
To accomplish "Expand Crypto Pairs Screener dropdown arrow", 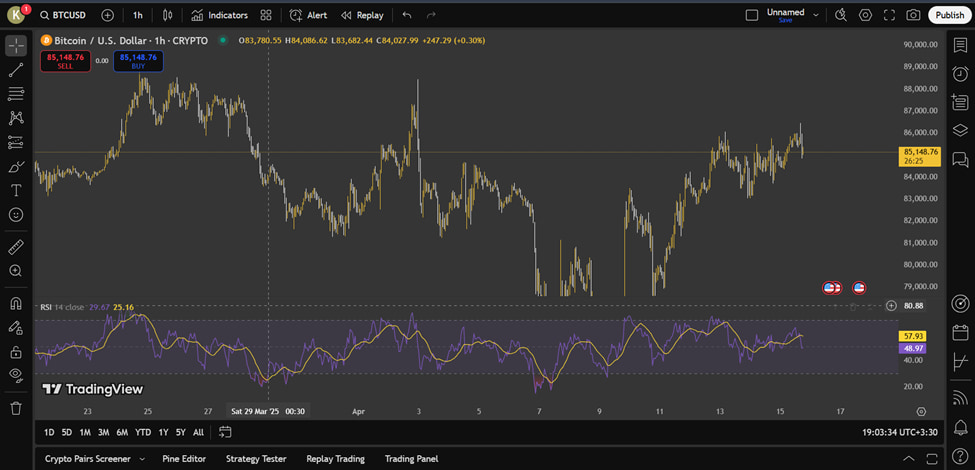I will [x=142, y=459].
